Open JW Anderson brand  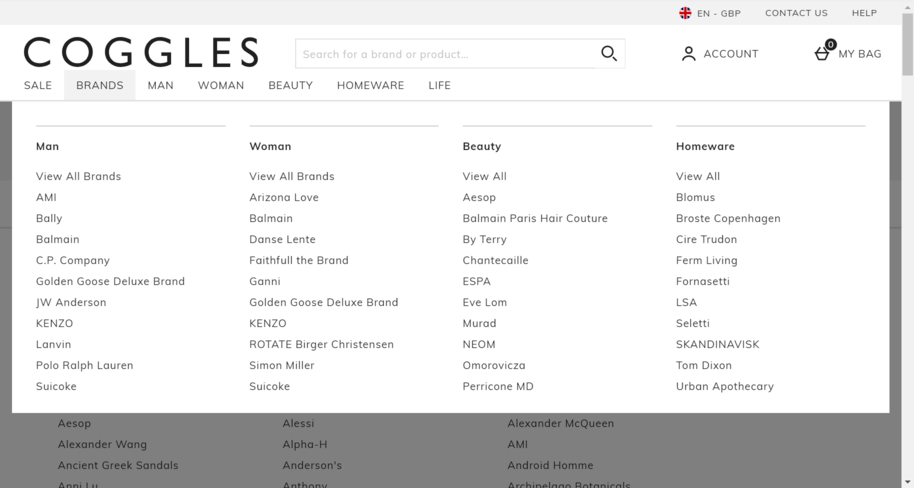click(71, 302)
